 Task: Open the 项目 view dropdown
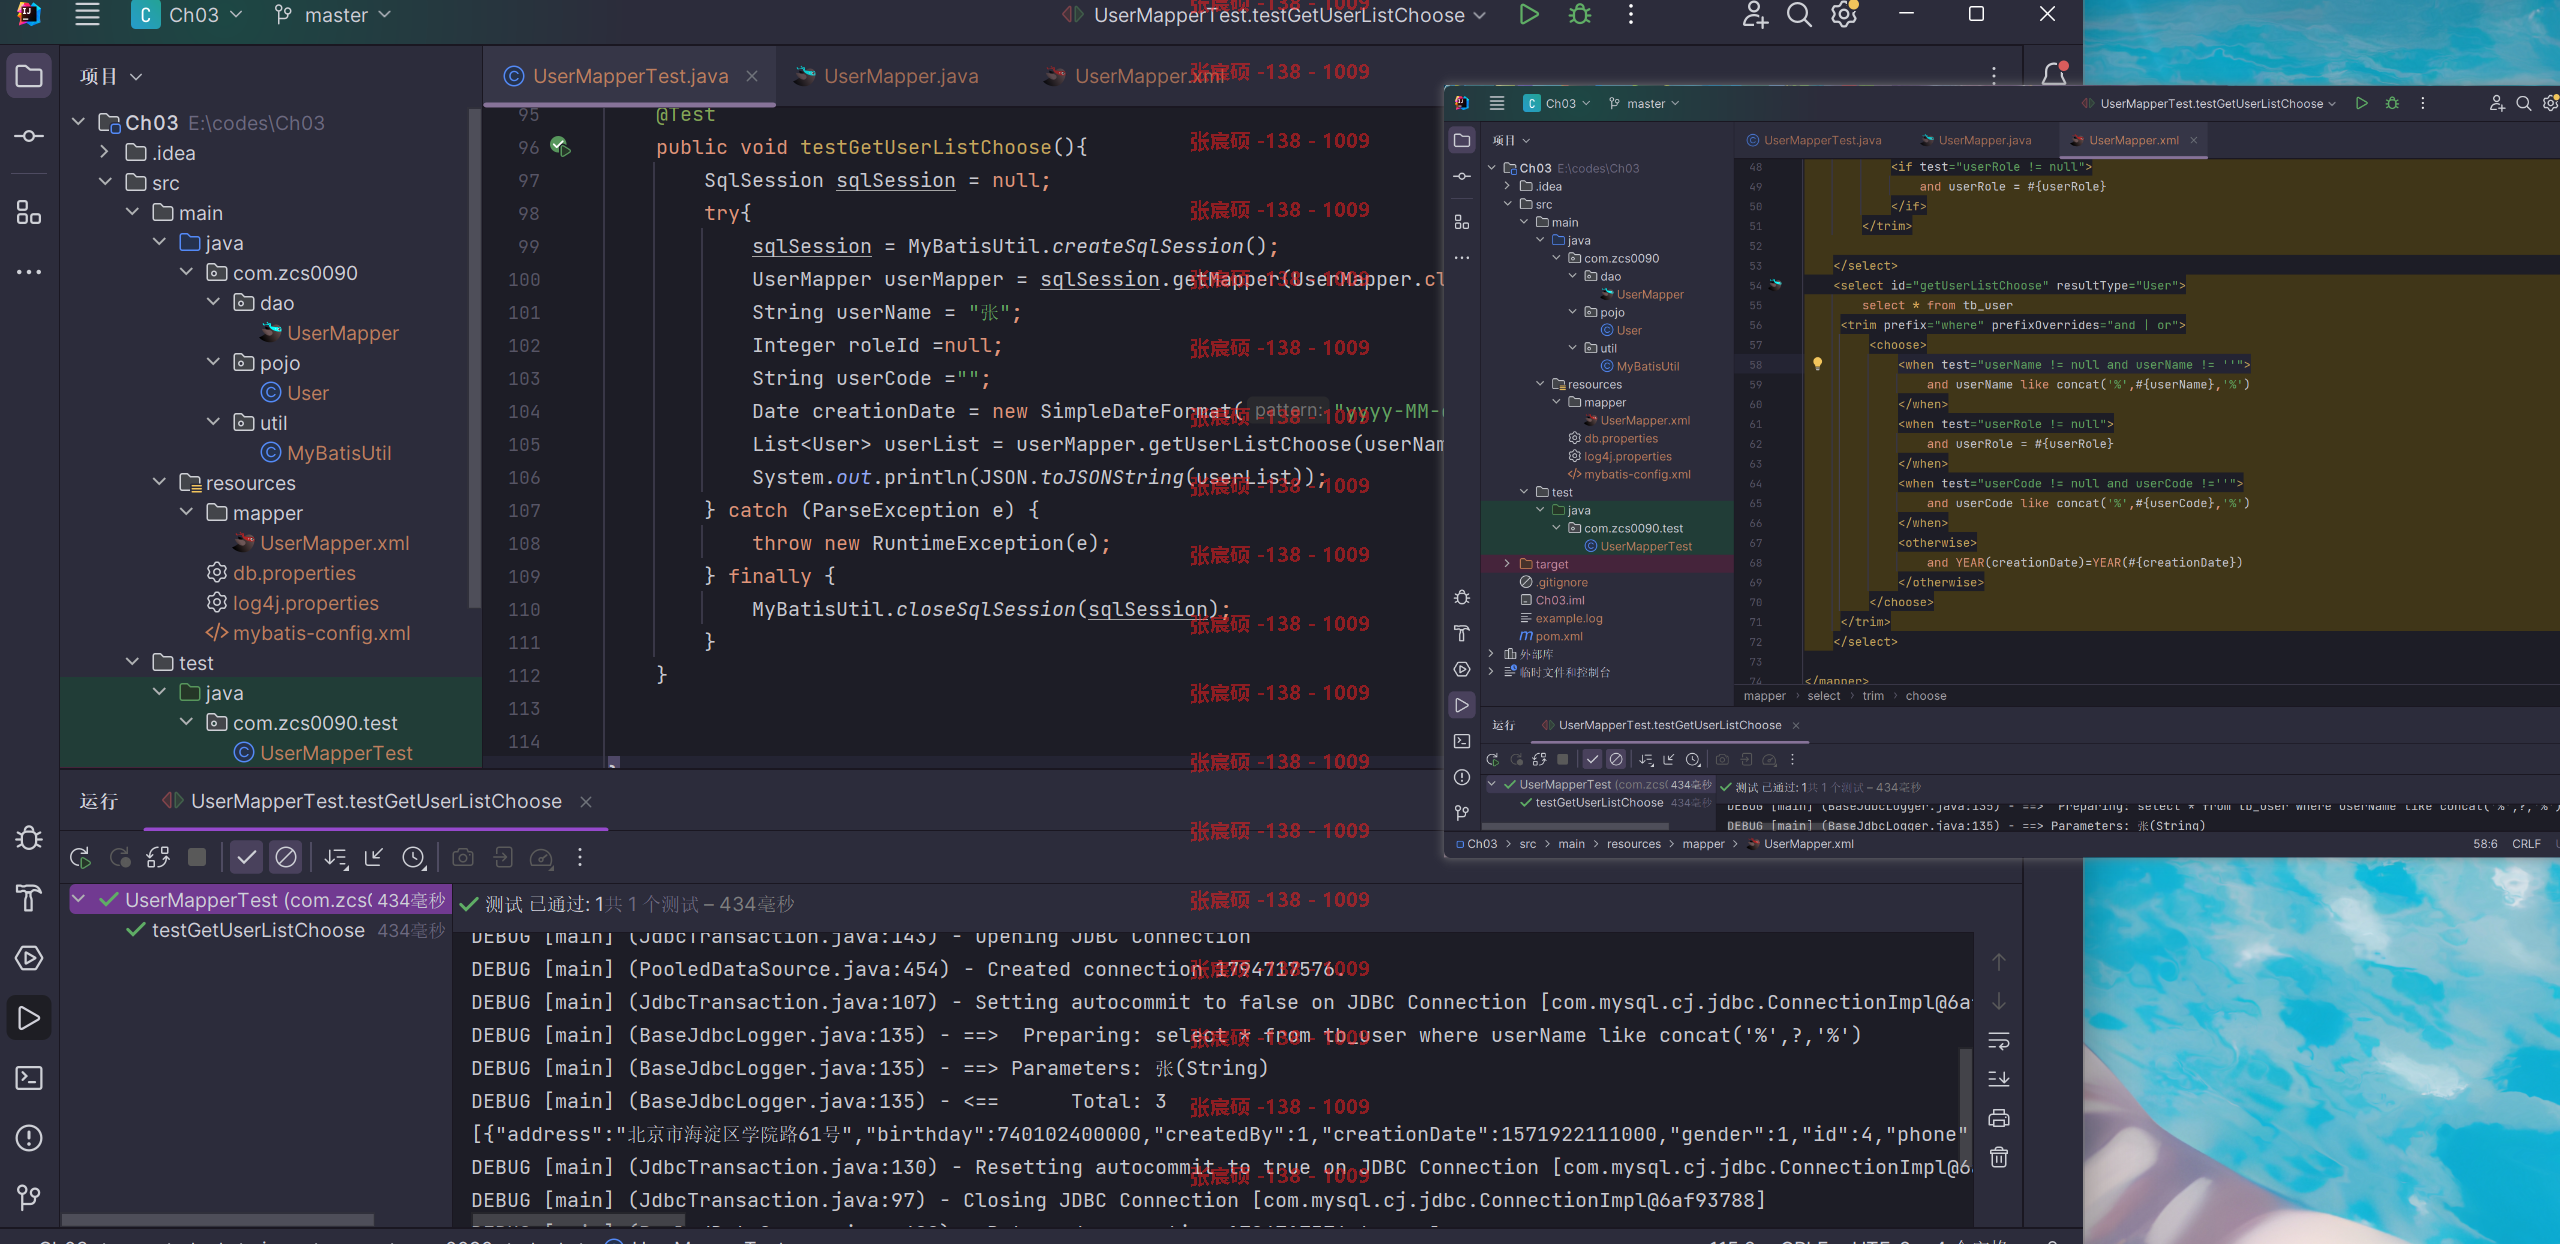tap(110, 76)
